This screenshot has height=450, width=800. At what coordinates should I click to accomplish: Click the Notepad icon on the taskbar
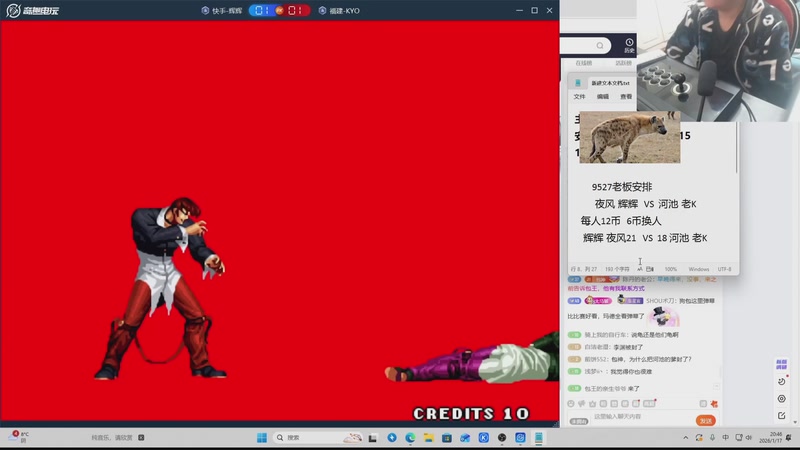pos(538,438)
